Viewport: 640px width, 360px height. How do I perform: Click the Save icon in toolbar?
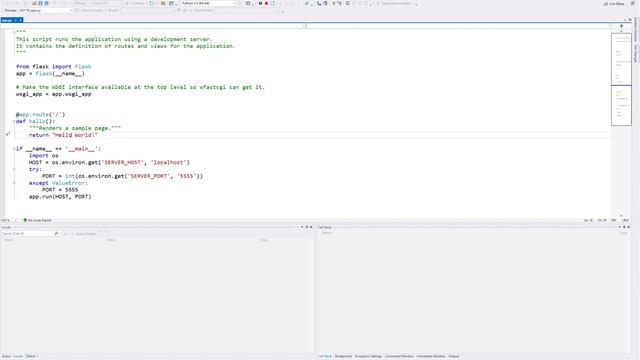coord(40,3)
